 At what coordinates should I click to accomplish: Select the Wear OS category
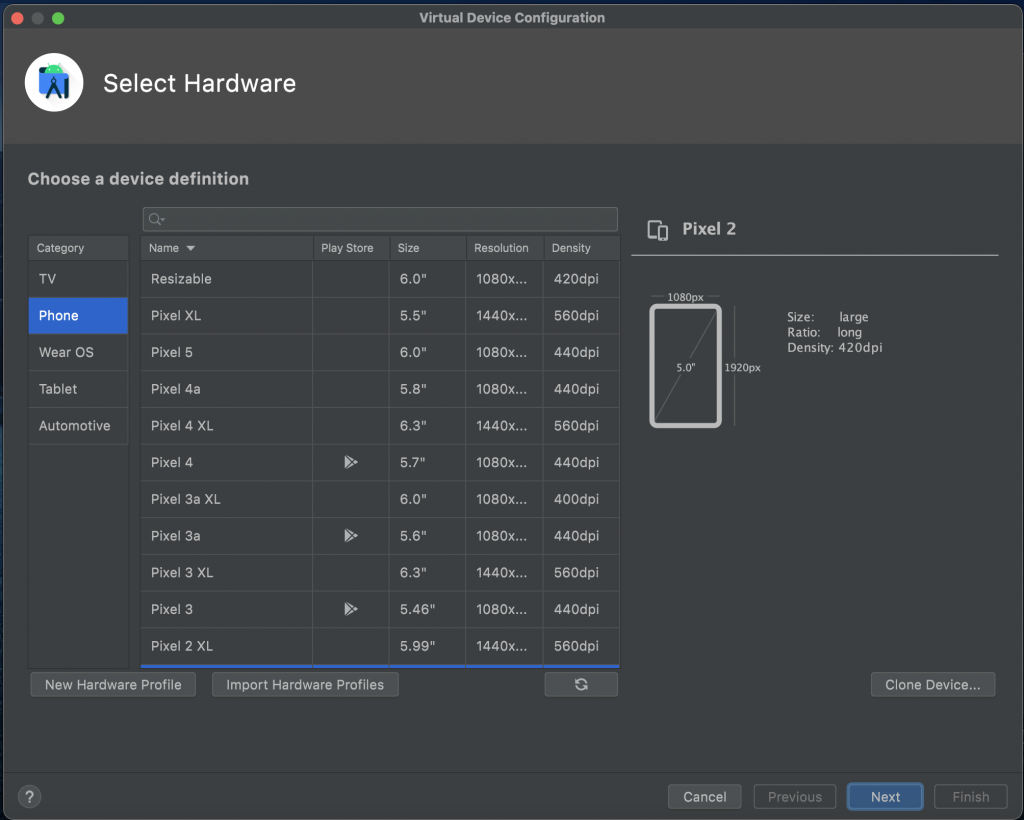pyautogui.click(x=66, y=352)
